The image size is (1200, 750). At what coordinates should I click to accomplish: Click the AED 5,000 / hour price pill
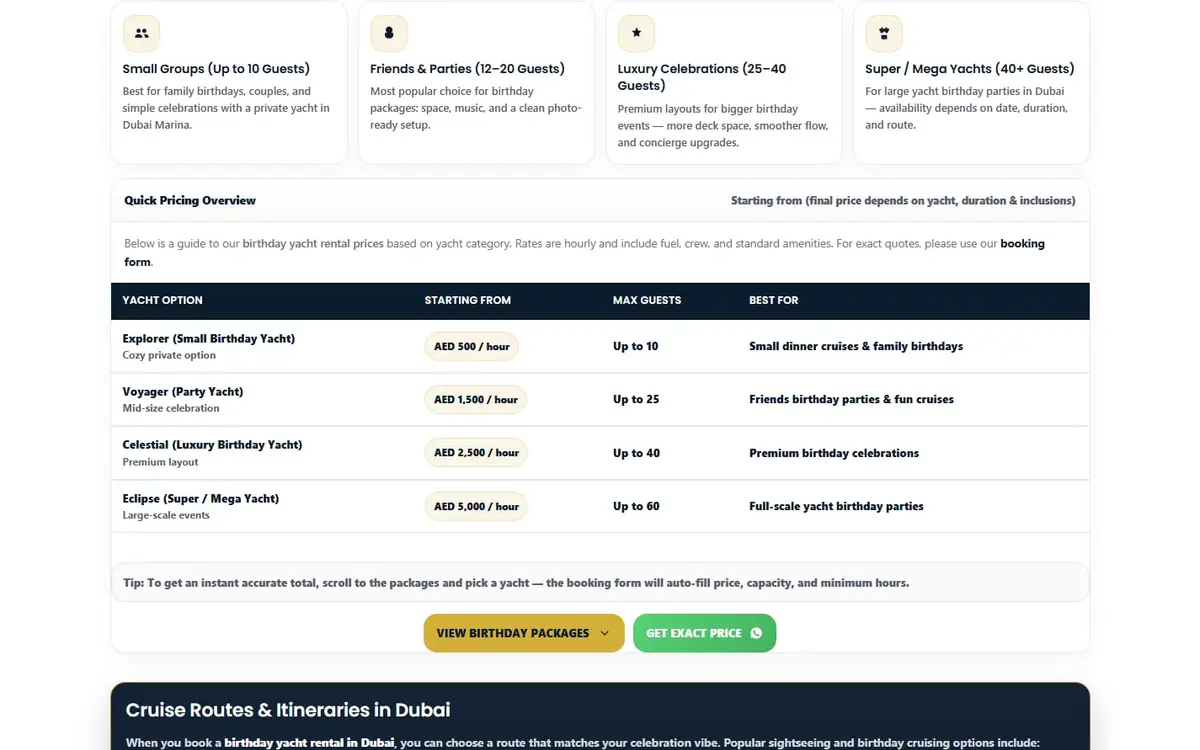[x=476, y=506]
